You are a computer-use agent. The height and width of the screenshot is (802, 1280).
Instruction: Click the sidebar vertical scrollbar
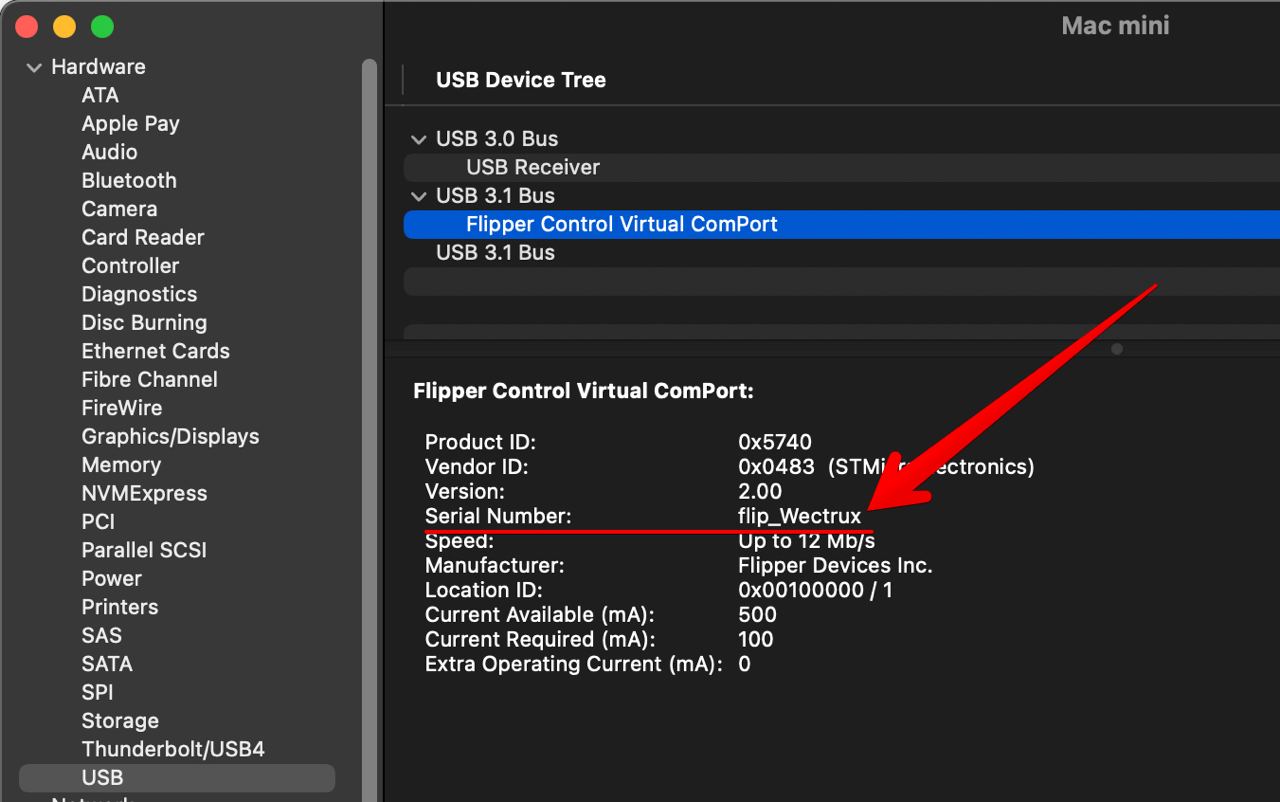(369, 430)
